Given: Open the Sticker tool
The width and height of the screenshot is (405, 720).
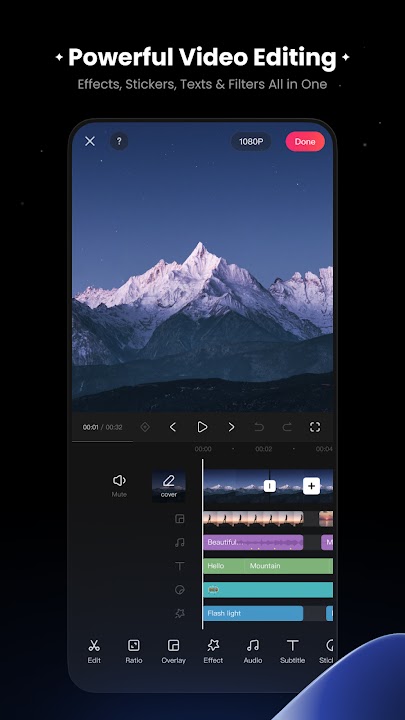Looking at the screenshot, I should click(327, 651).
